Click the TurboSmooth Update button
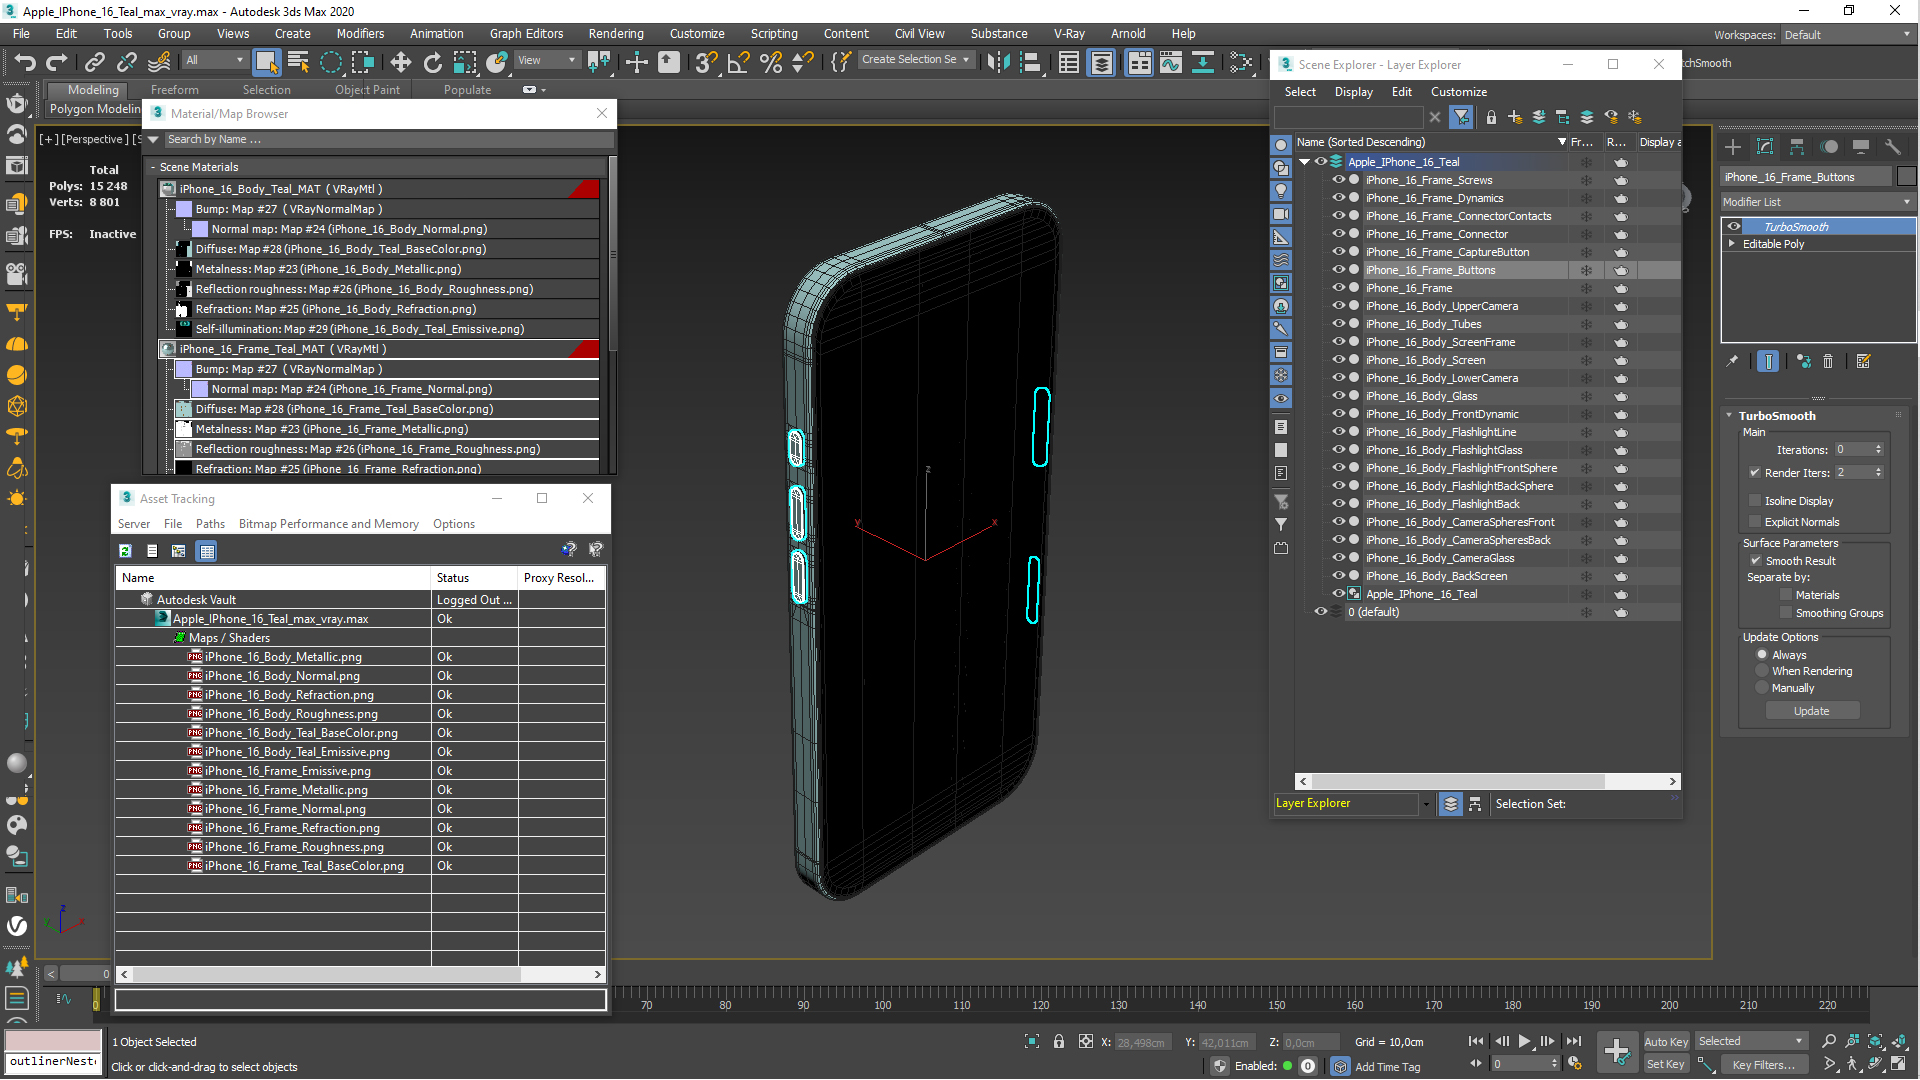Viewport: 1920px width, 1080px height. (1811, 711)
